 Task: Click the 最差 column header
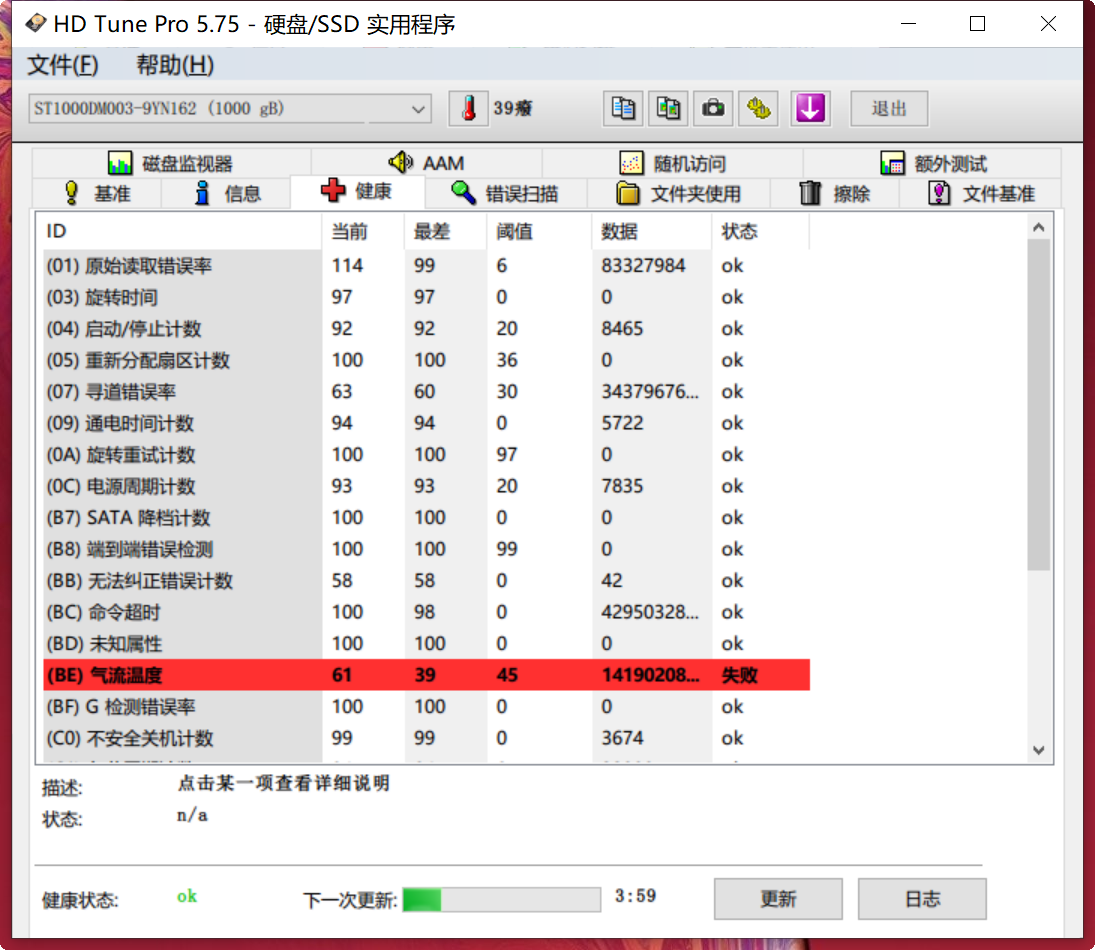[x=446, y=231]
